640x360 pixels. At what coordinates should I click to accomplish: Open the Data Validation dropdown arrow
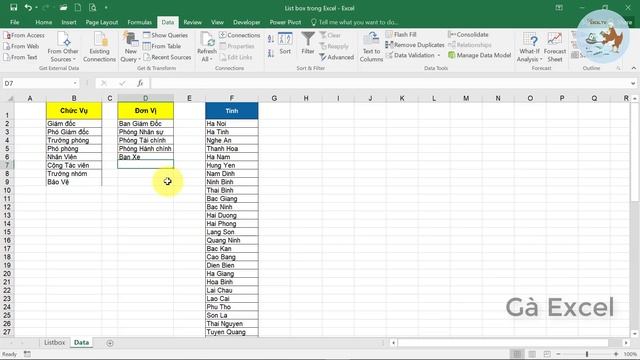(x=439, y=55)
